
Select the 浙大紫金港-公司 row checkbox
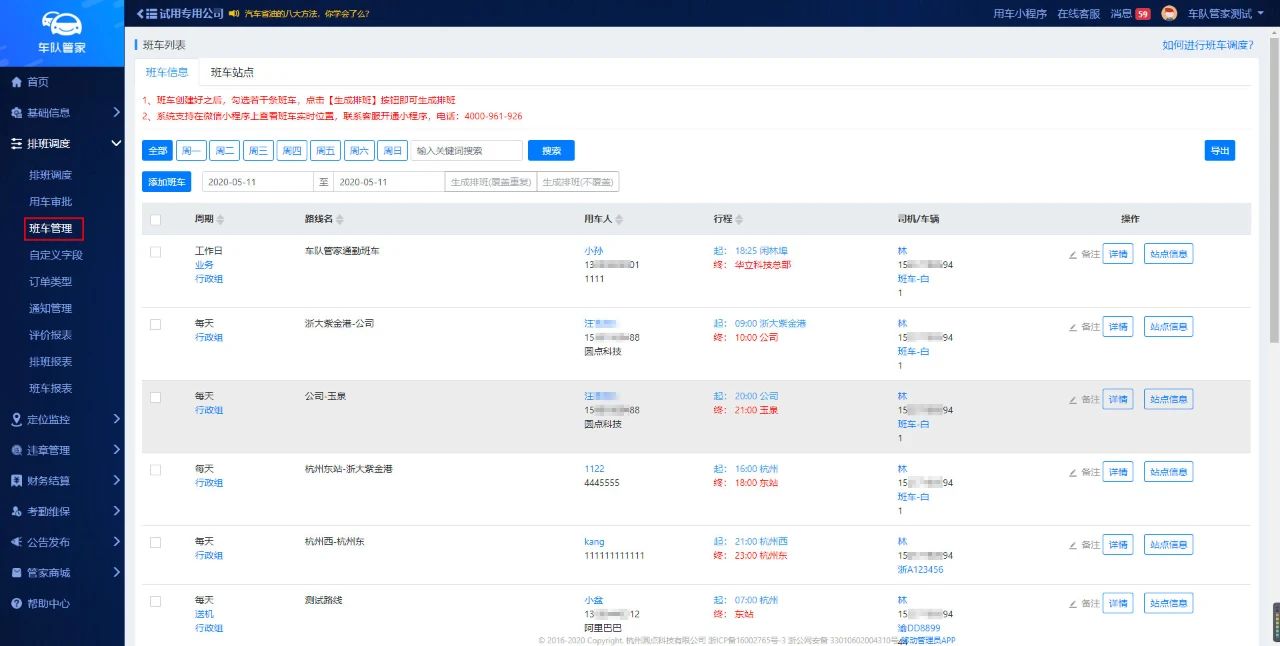[155, 325]
